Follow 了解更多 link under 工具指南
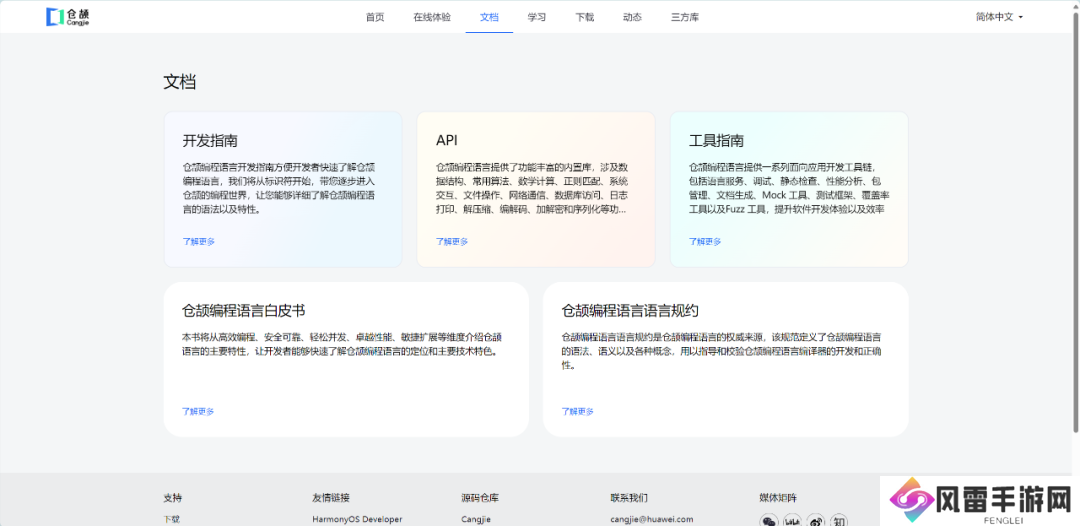Viewport: 1080px width, 526px height. [704, 241]
